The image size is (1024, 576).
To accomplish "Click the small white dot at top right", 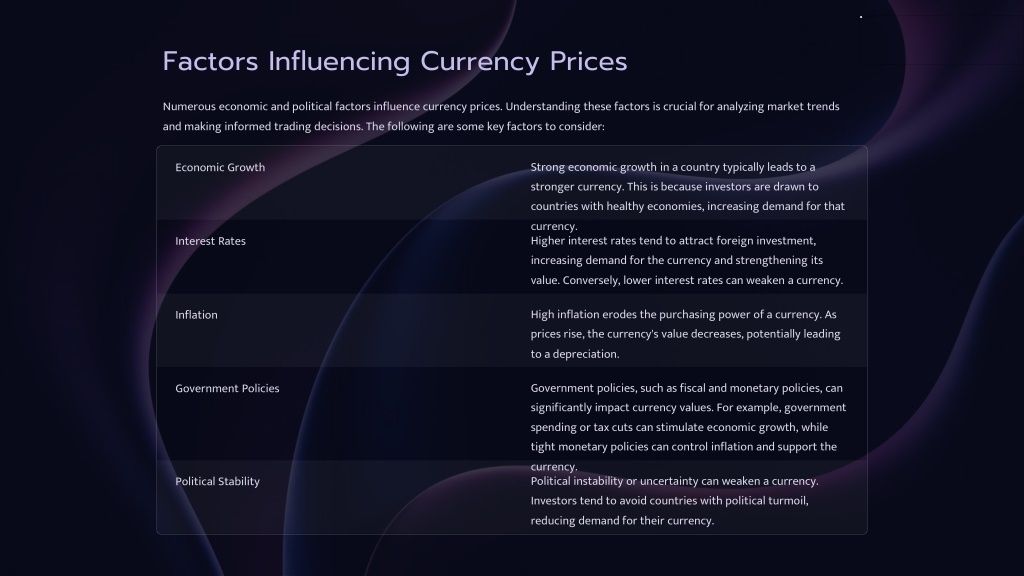I will pyautogui.click(x=861, y=17).
